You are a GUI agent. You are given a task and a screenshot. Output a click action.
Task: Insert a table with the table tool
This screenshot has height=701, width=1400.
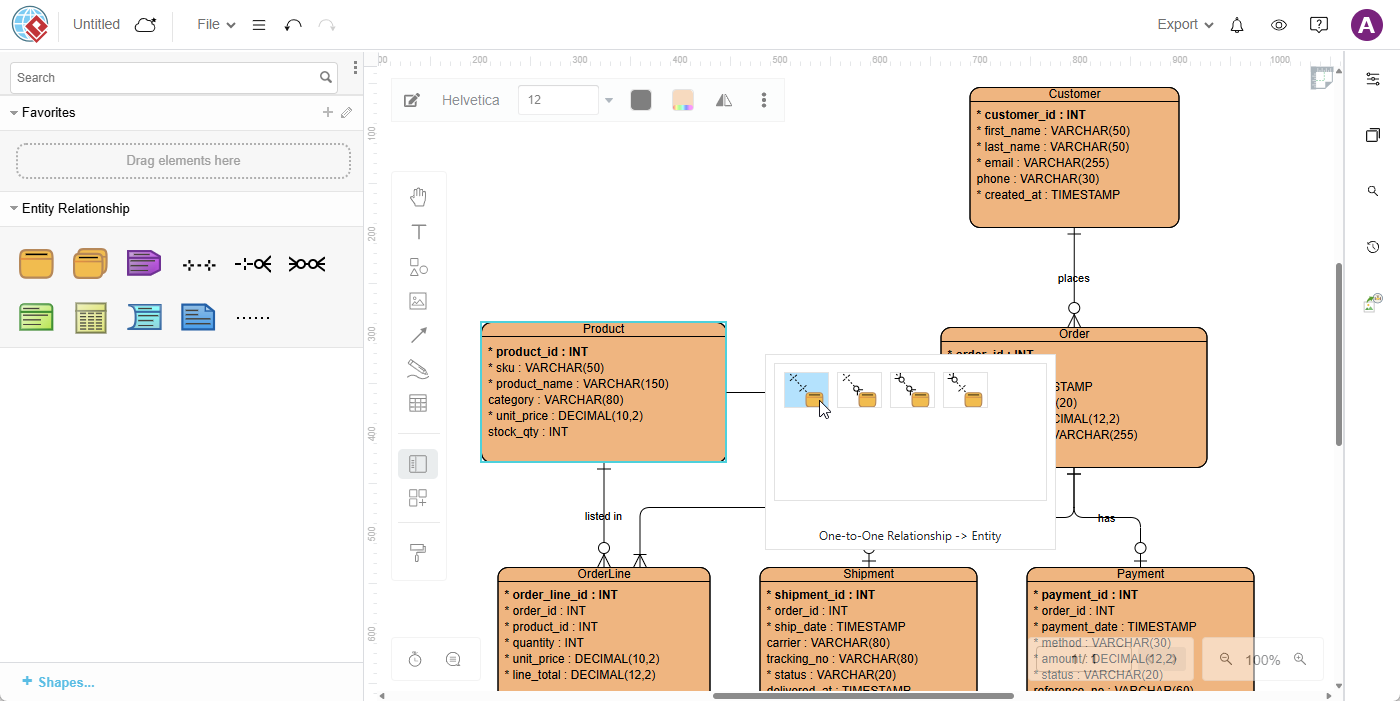click(x=418, y=404)
